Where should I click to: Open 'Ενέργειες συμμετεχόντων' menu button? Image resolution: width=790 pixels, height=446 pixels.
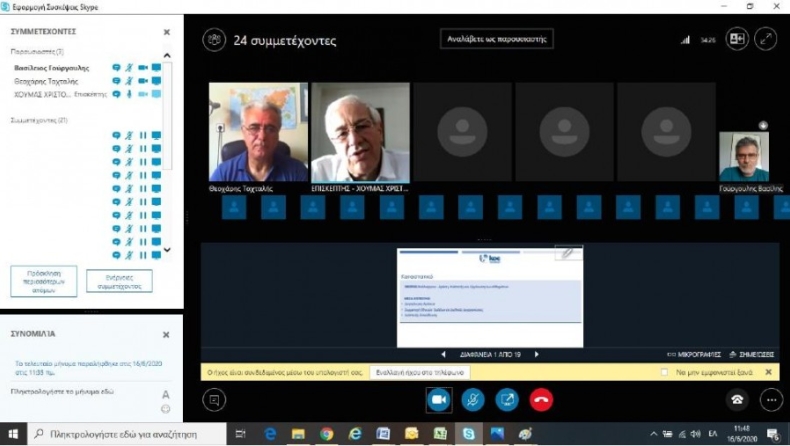[119, 280]
